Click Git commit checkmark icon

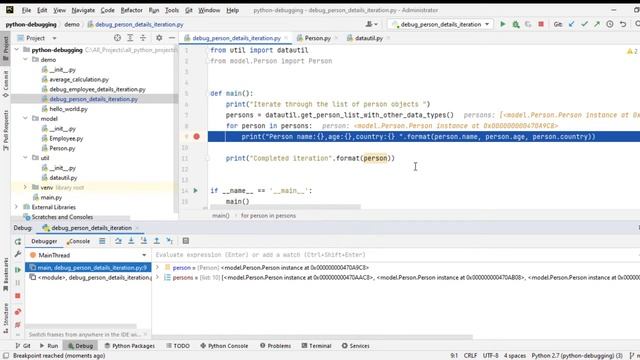[x=584, y=24]
